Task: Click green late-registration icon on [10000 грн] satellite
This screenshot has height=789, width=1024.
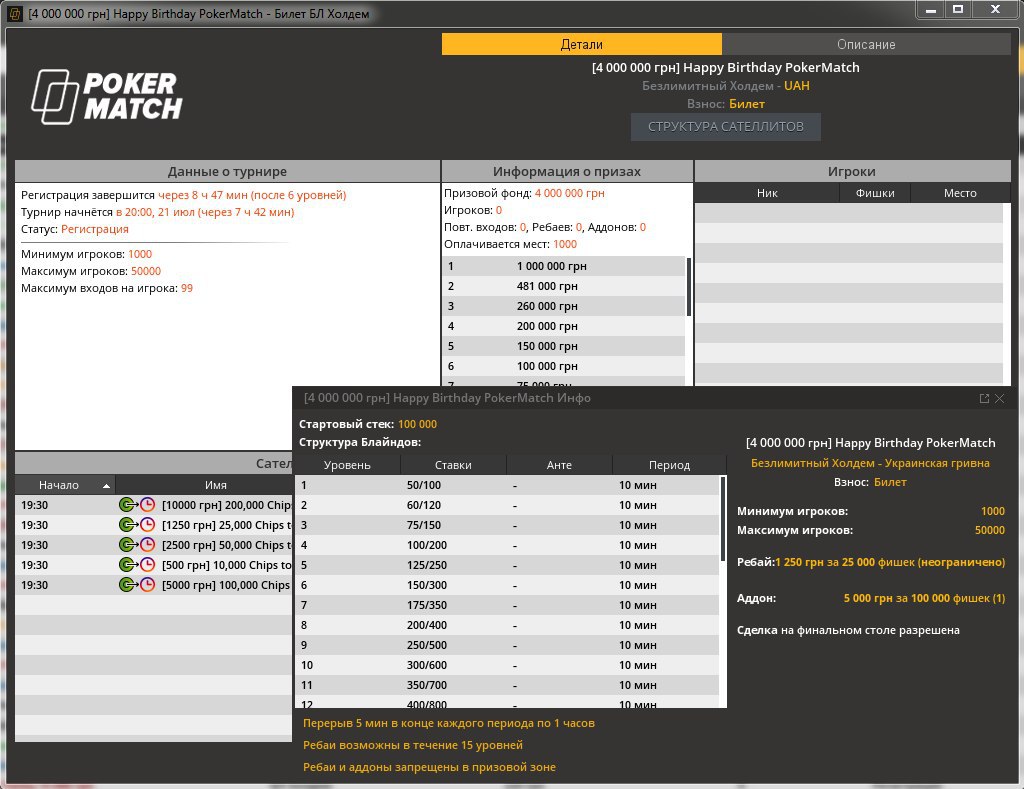Action: tap(127, 505)
